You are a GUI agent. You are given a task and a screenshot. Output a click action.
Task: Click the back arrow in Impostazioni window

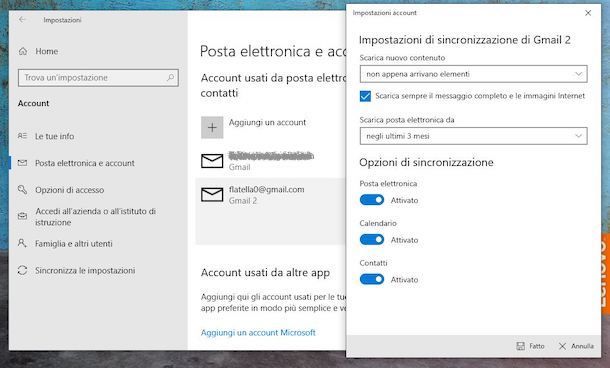(22, 19)
